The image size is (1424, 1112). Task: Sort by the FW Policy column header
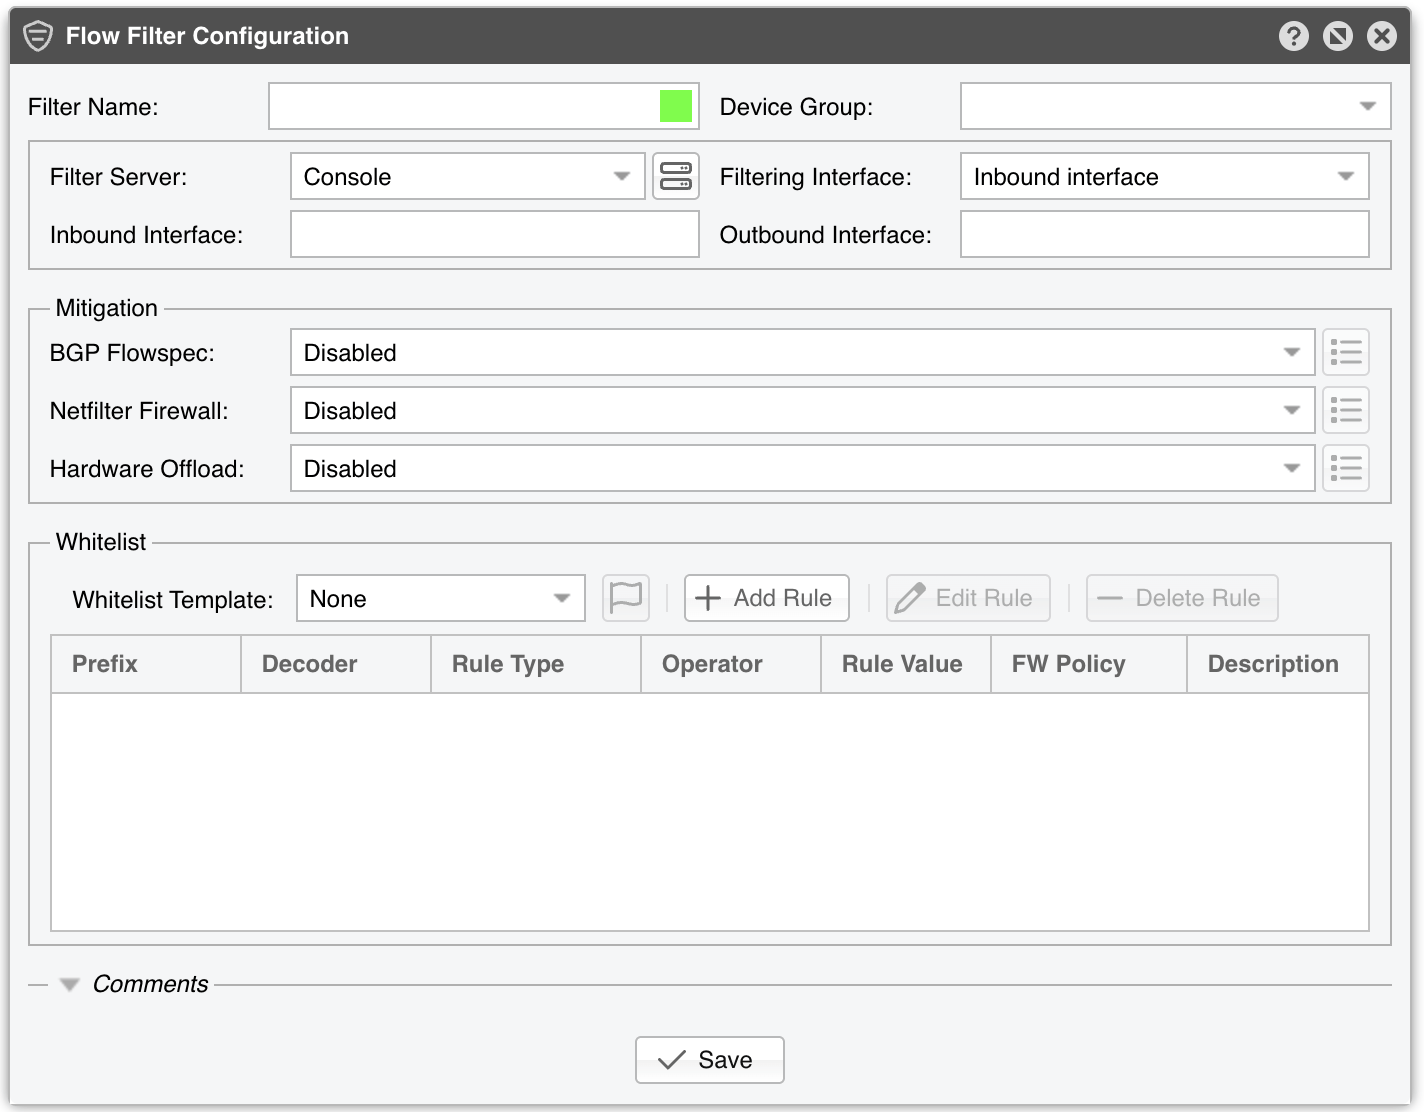tap(1089, 664)
